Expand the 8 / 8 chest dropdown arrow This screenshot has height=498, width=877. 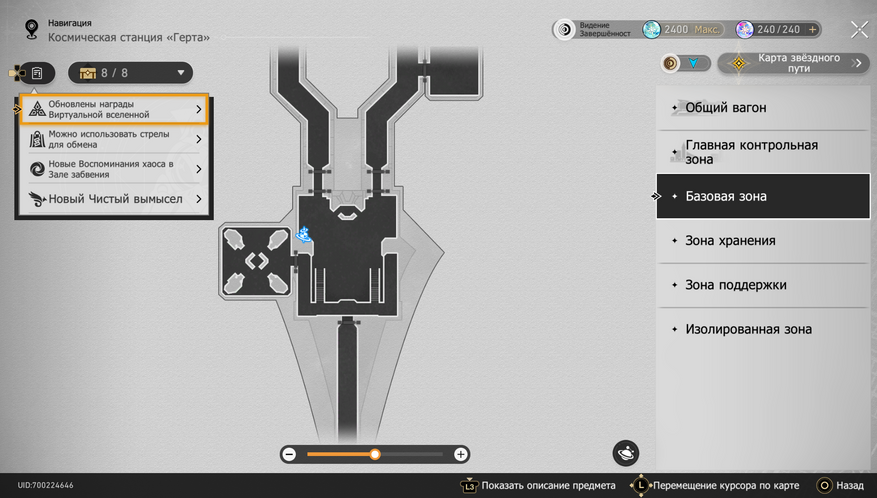(180, 73)
